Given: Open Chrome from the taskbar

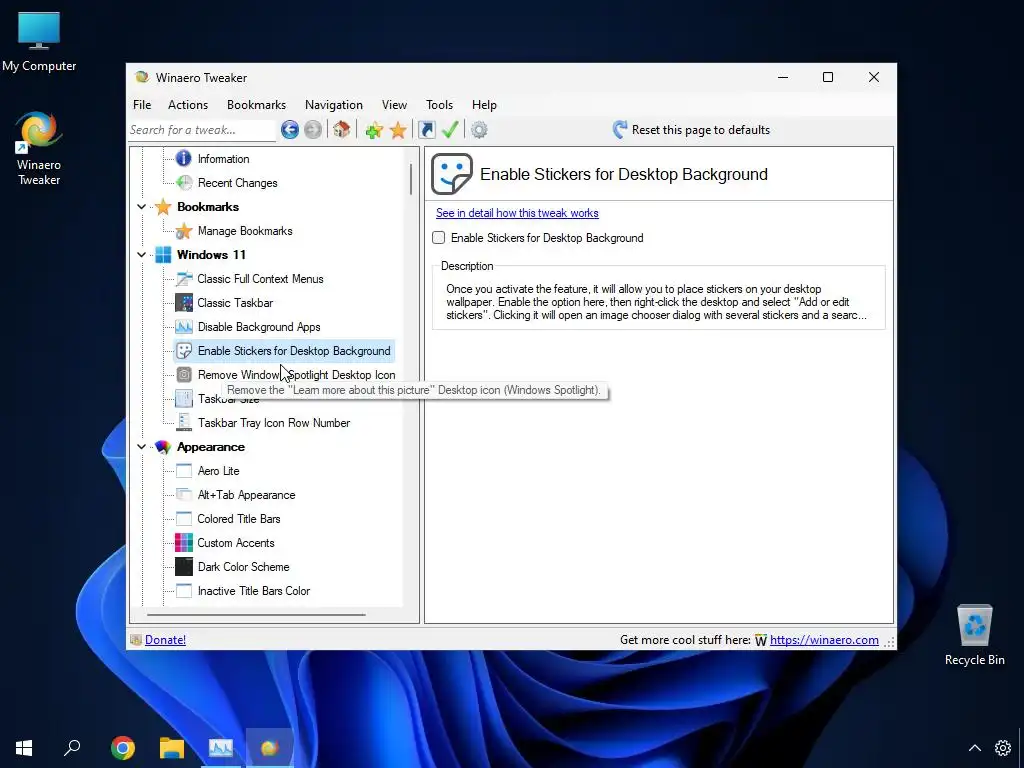Looking at the screenshot, I should pos(123,748).
